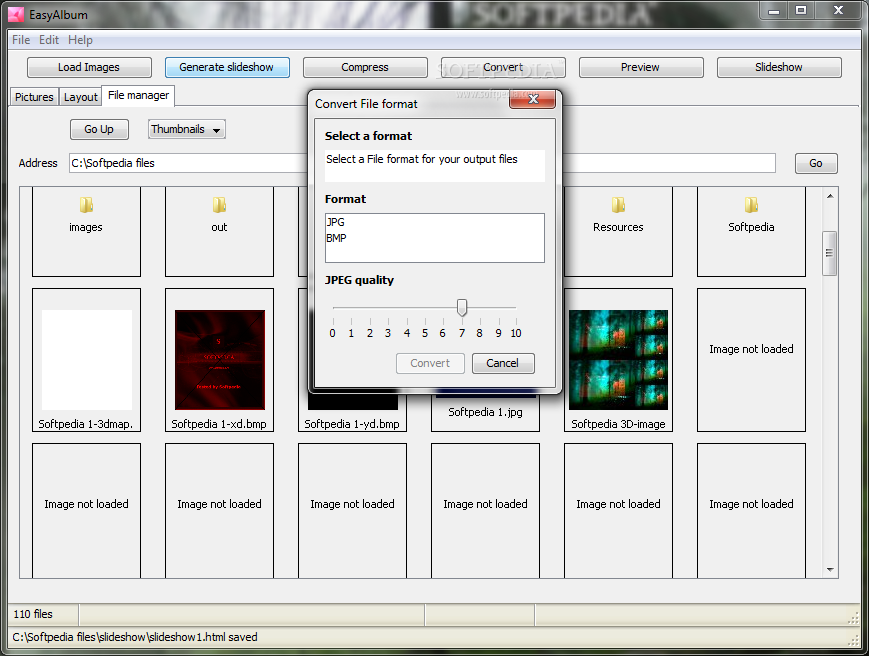Open the File menu
Viewport: 869px width, 656px height.
point(21,40)
